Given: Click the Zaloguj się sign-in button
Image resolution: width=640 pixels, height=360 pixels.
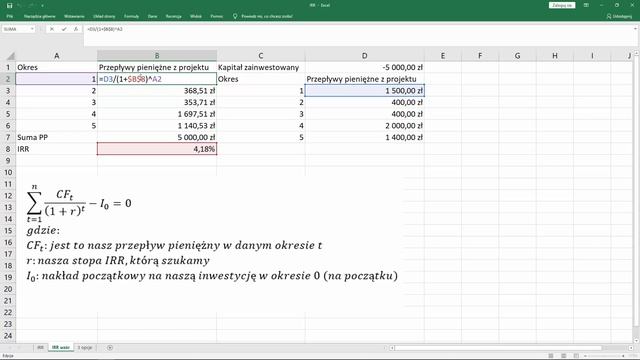Looking at the screenshot, I should pyautogui.click(x=562, y=5).
